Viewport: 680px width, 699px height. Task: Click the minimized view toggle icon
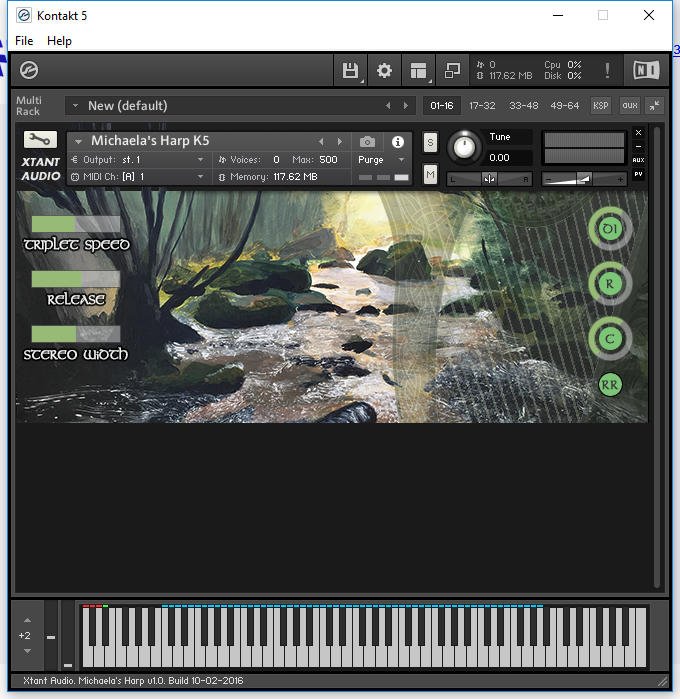pyautogui.click(x=453, y=70)
